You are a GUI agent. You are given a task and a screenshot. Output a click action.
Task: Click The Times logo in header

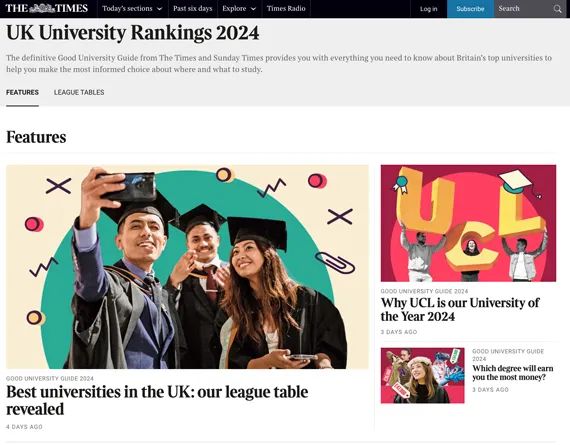(47, 8)
